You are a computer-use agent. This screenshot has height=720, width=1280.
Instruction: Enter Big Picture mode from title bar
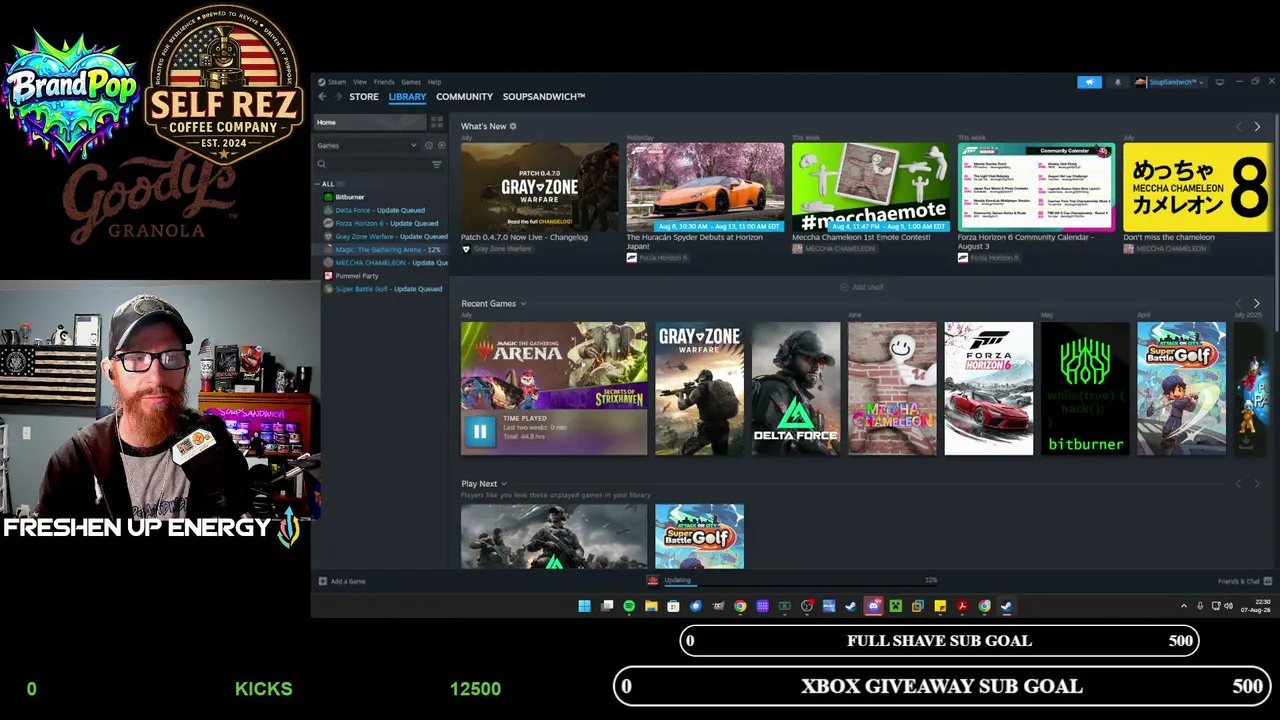(1219, 82)
